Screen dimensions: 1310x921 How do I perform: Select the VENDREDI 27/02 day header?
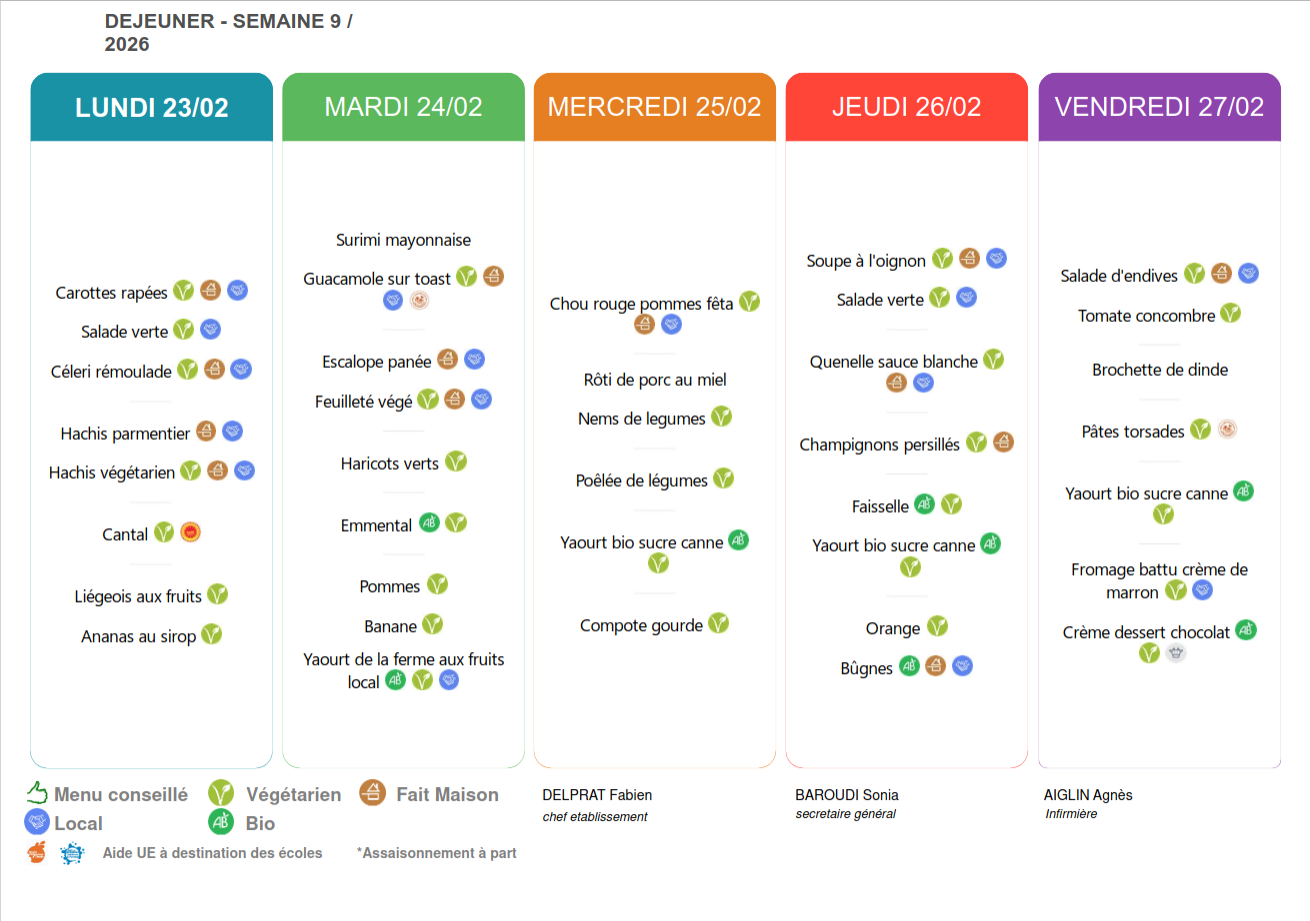[1160, 107]
